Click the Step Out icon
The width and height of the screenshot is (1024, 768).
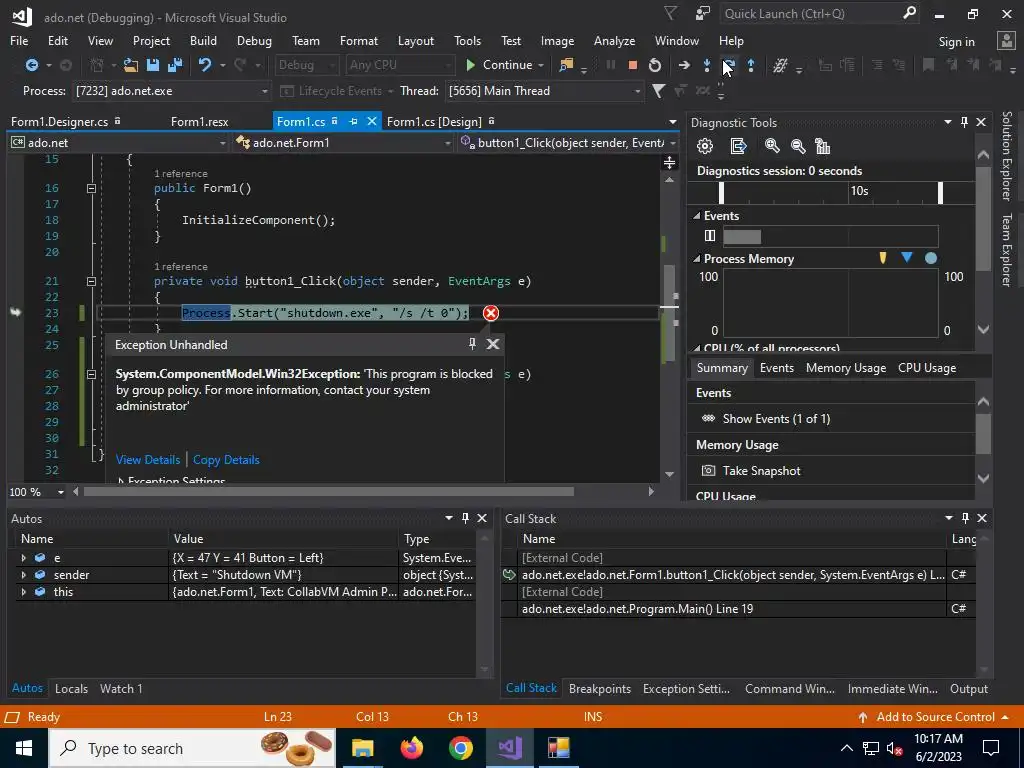(751, 65)
